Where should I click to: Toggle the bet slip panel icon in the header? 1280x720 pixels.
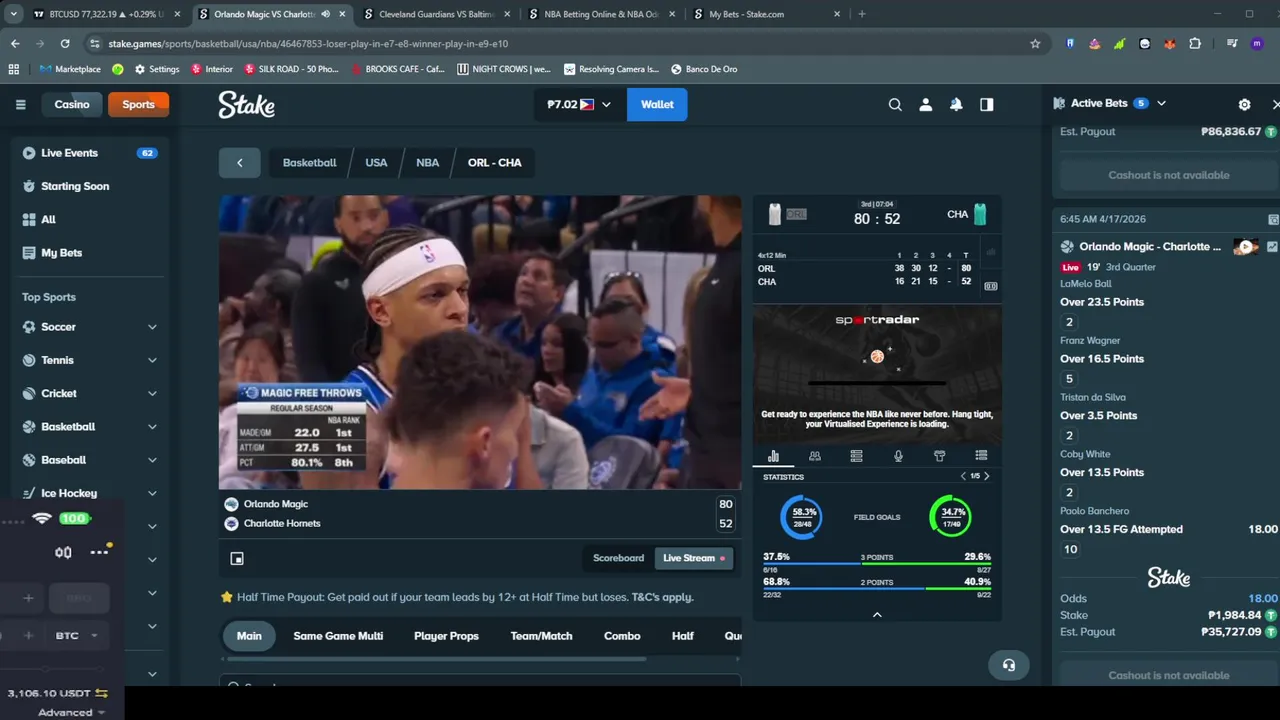(x=987, y=104)
